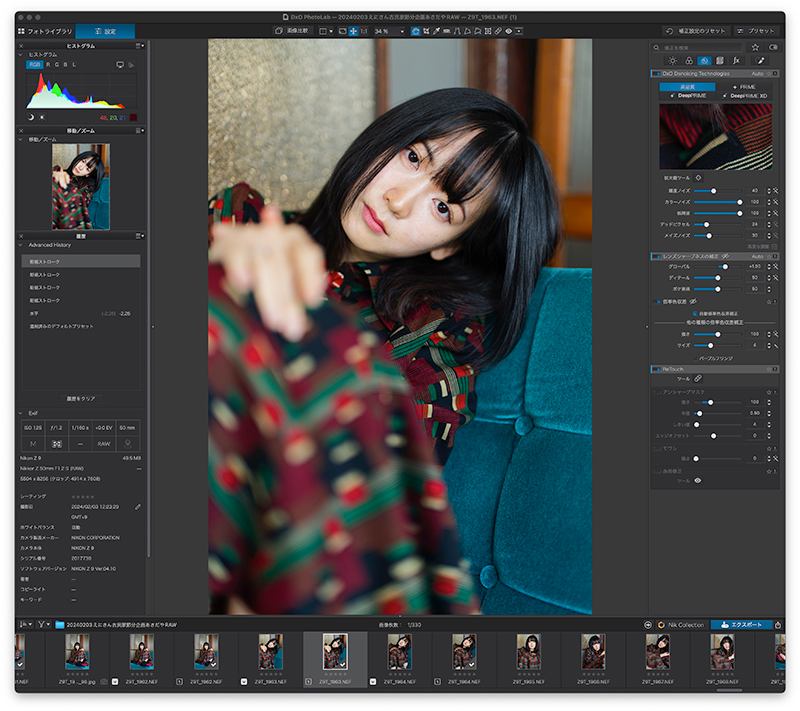Click the ReTouch tool bandage button in panel

click(698, 378)
